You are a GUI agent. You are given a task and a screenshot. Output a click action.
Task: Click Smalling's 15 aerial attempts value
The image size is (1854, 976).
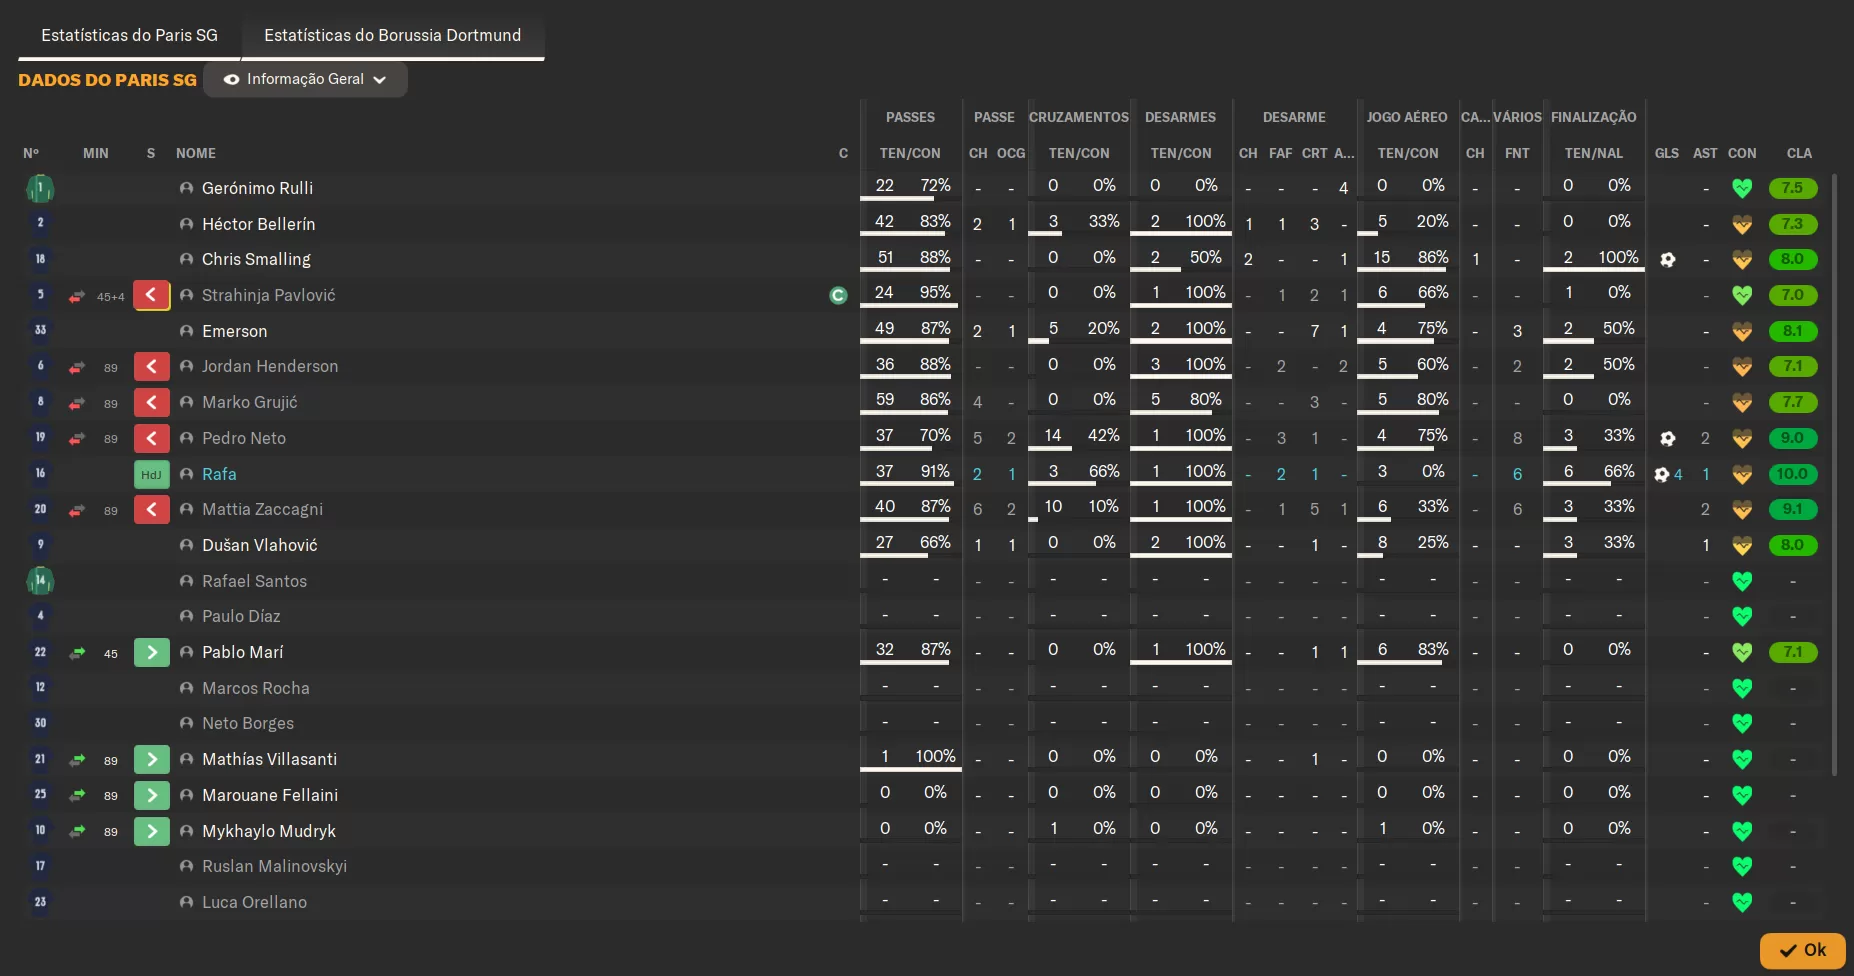1382,257
